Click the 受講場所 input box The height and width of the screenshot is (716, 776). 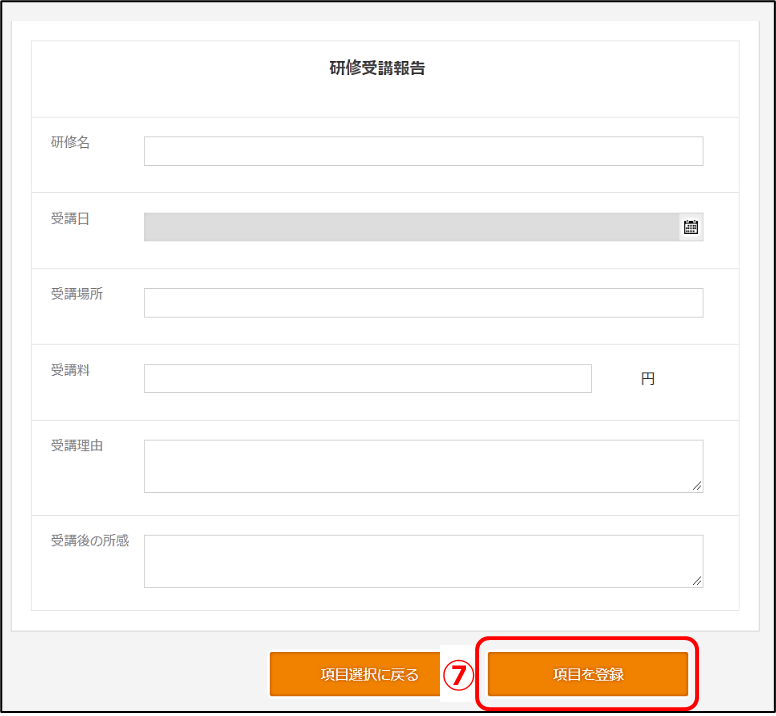(x=424, y=303)
